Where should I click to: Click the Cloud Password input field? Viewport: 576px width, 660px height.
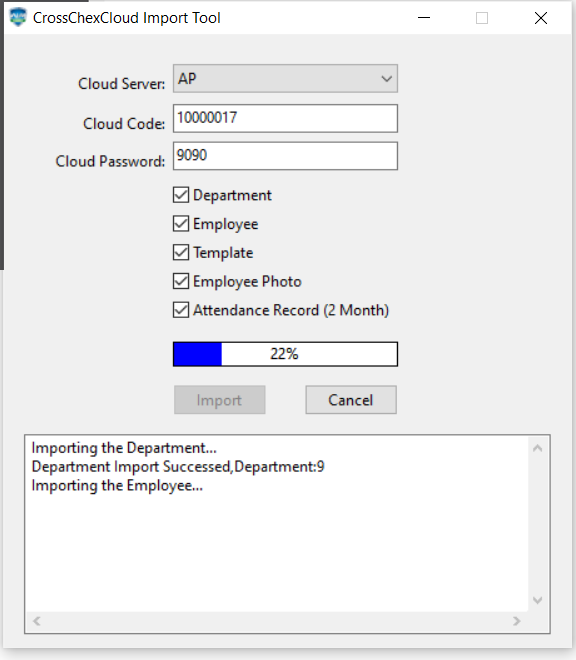(x=285, y=156)
